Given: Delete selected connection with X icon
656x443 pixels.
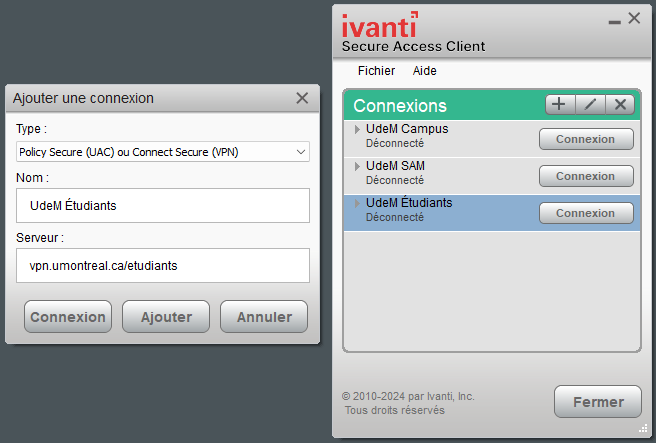Looking at the screenshot, I should [620, 105].
